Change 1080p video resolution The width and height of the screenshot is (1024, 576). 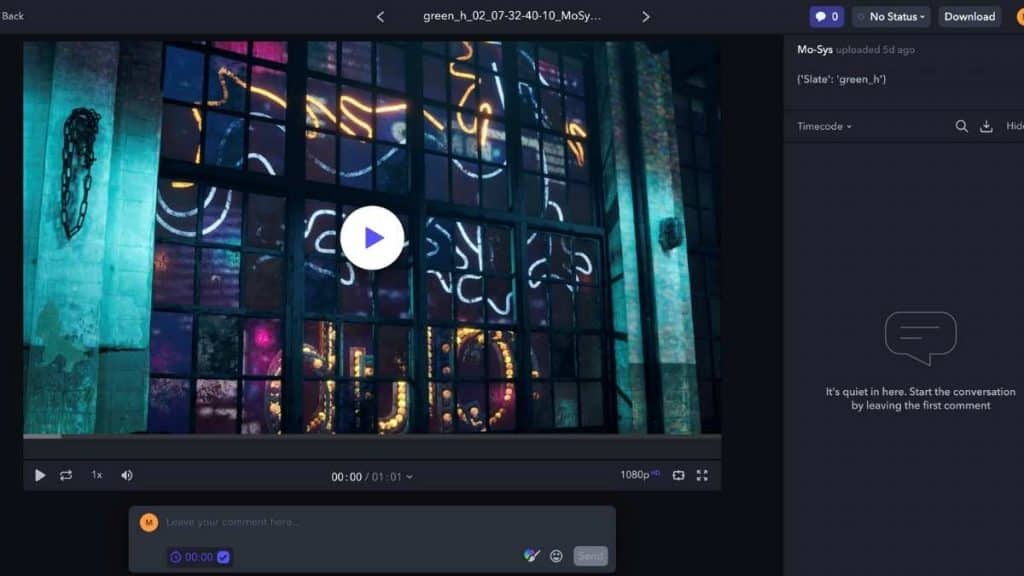[639, 475]
